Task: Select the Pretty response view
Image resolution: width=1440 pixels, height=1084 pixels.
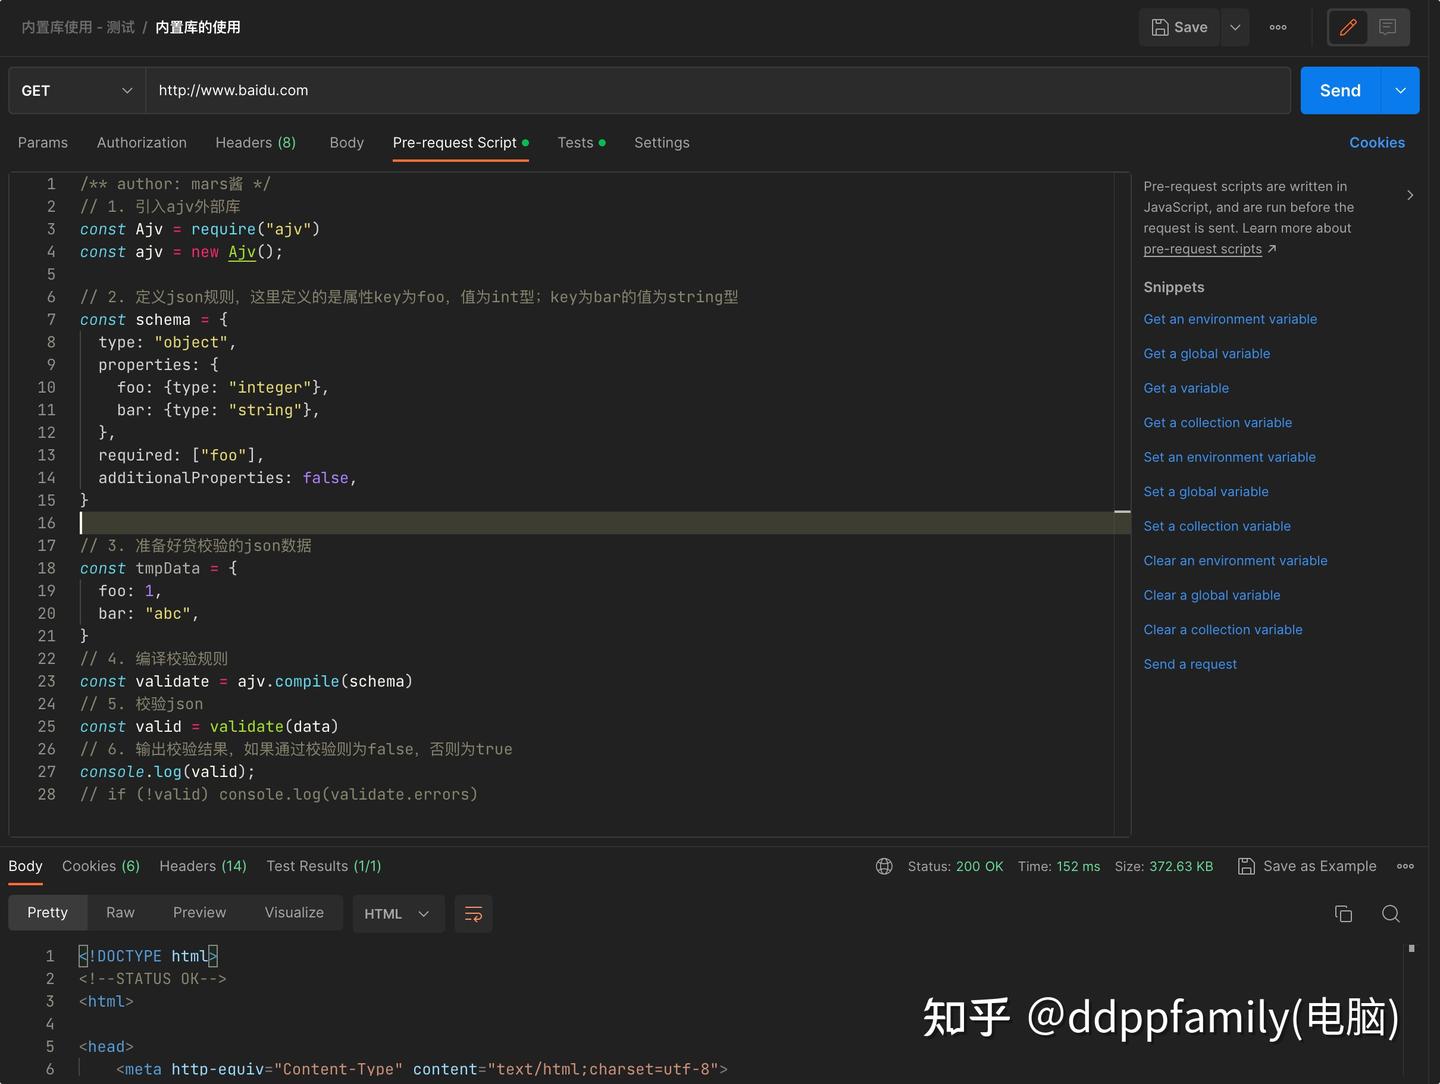Action: click(x=48, y=913)
